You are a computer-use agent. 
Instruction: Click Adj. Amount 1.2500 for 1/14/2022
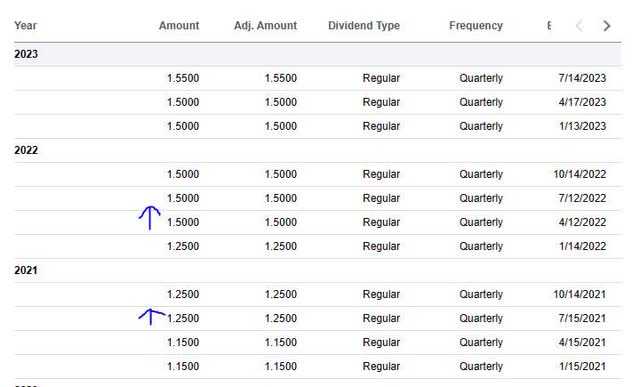[x=281, y=247]
